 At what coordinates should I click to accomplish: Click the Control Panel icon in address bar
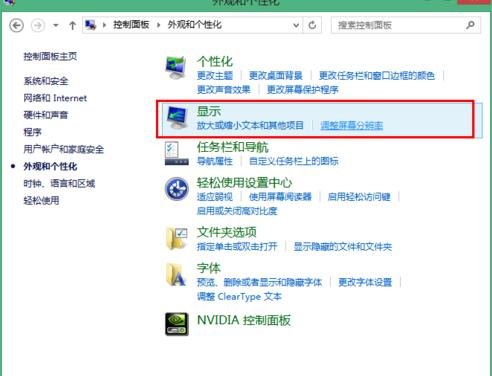pyautogui.click(x=91, y=25)
